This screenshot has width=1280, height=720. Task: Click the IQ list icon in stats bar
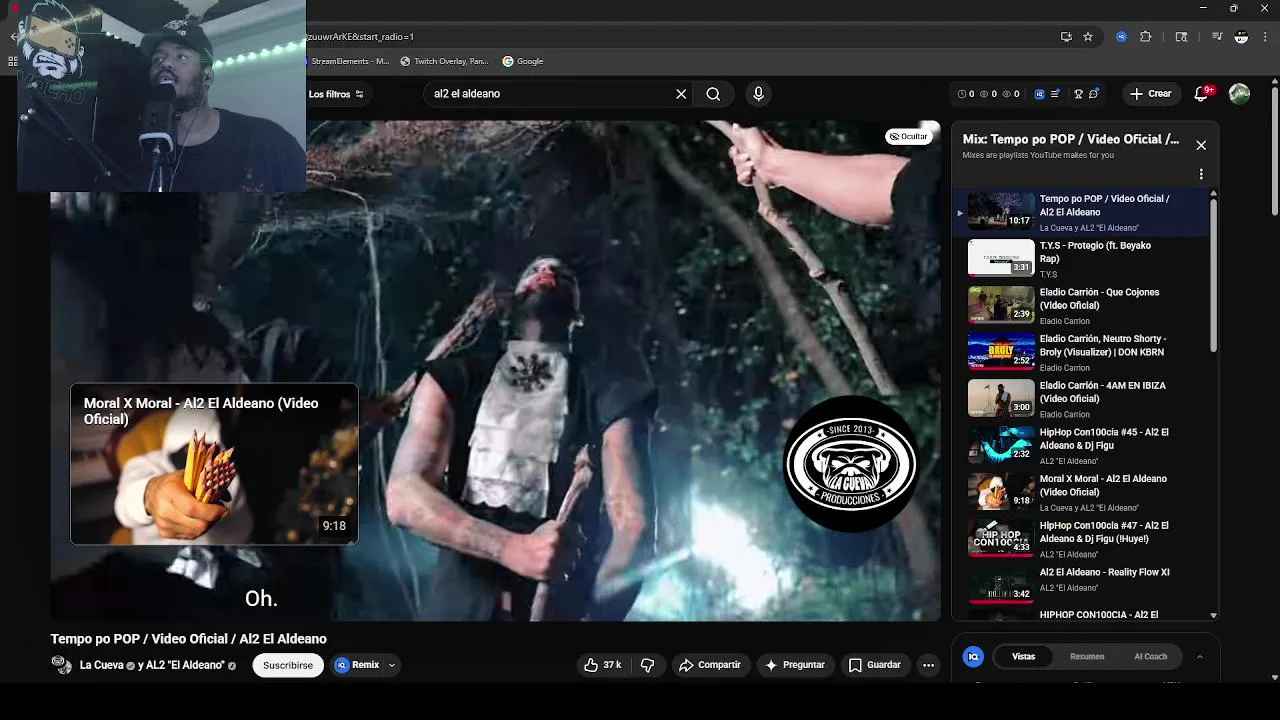coord(1055,94)
